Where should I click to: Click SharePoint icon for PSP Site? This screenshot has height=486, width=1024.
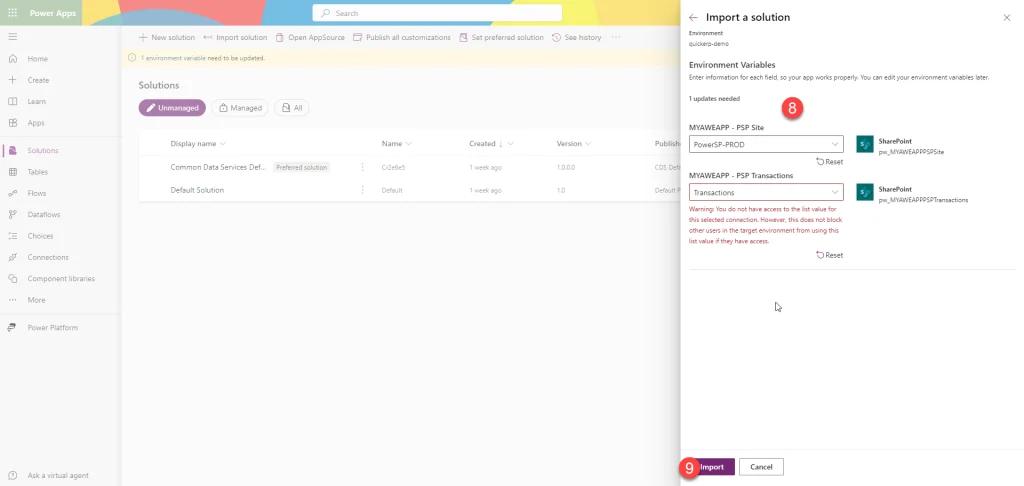coord(865,144)
